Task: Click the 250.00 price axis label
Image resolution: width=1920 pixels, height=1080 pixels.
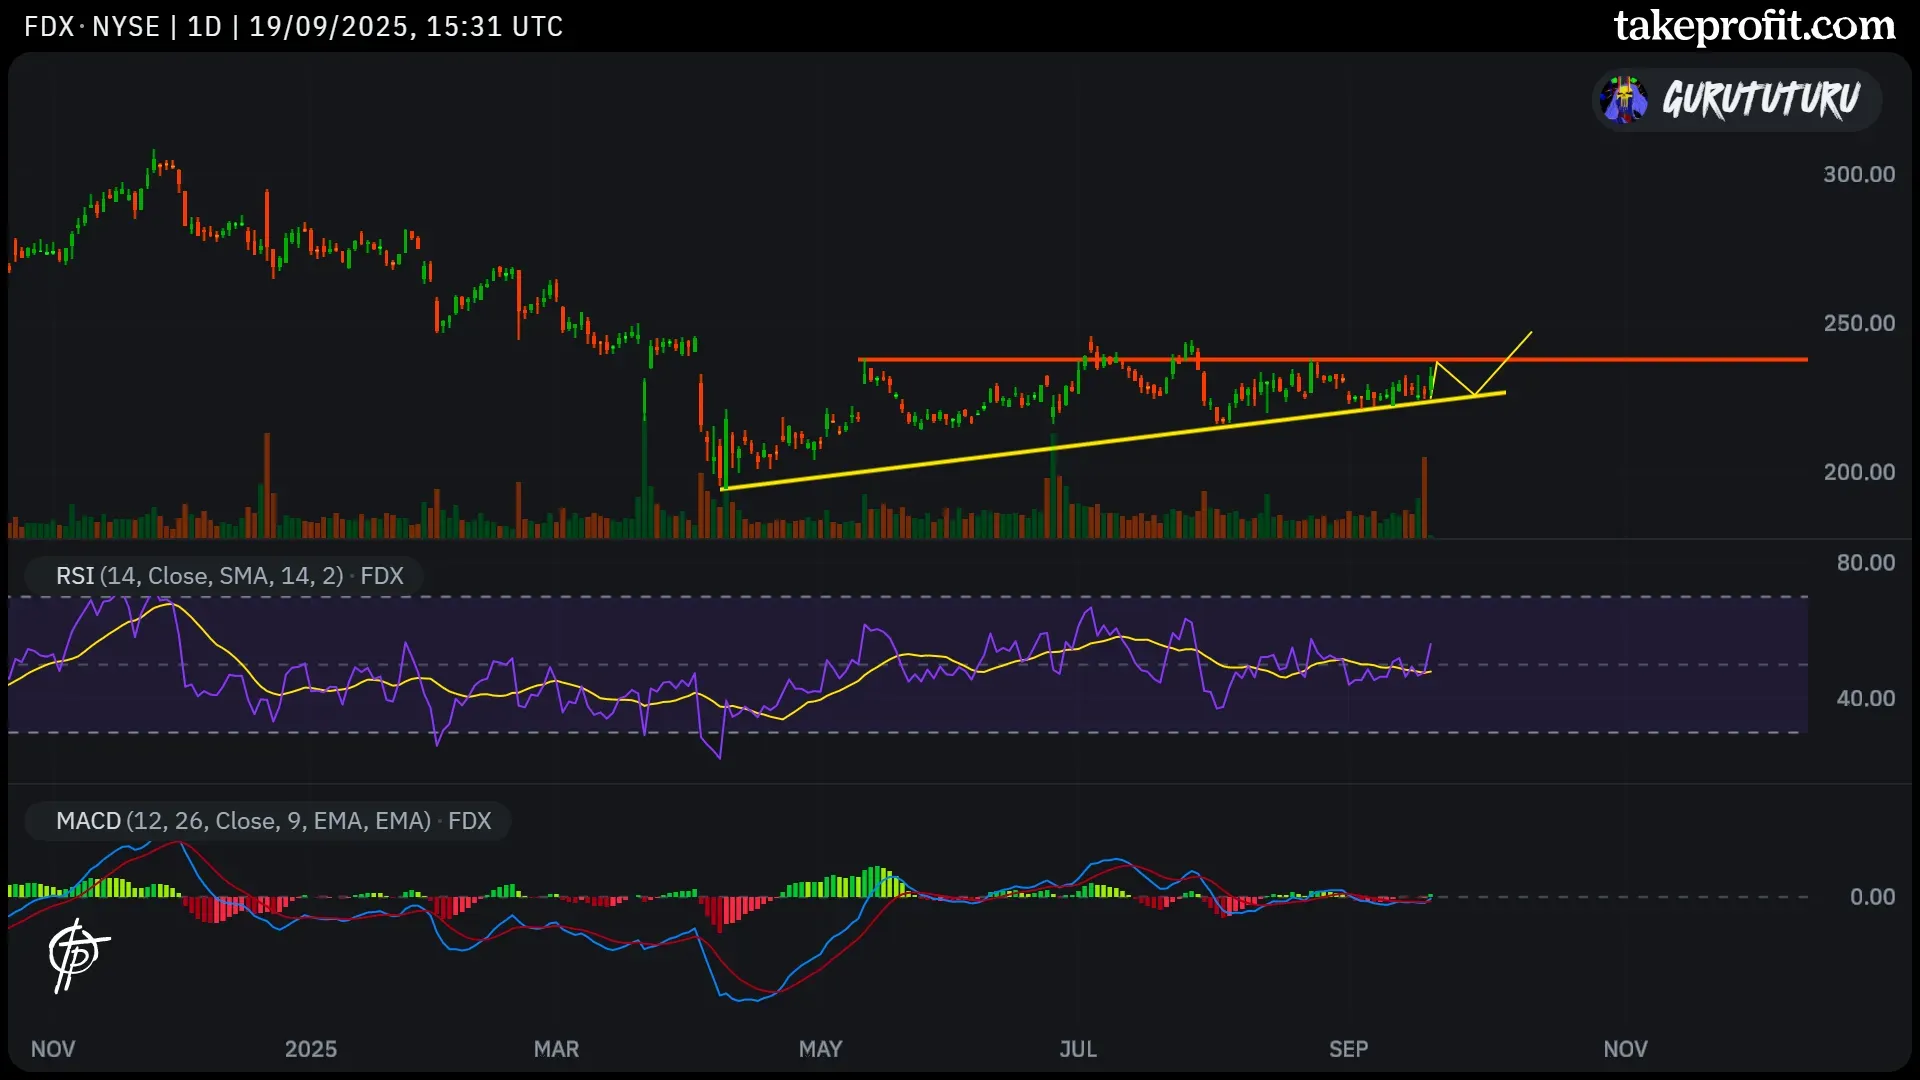Action: pyautogui.click(x=1858, y=323)
